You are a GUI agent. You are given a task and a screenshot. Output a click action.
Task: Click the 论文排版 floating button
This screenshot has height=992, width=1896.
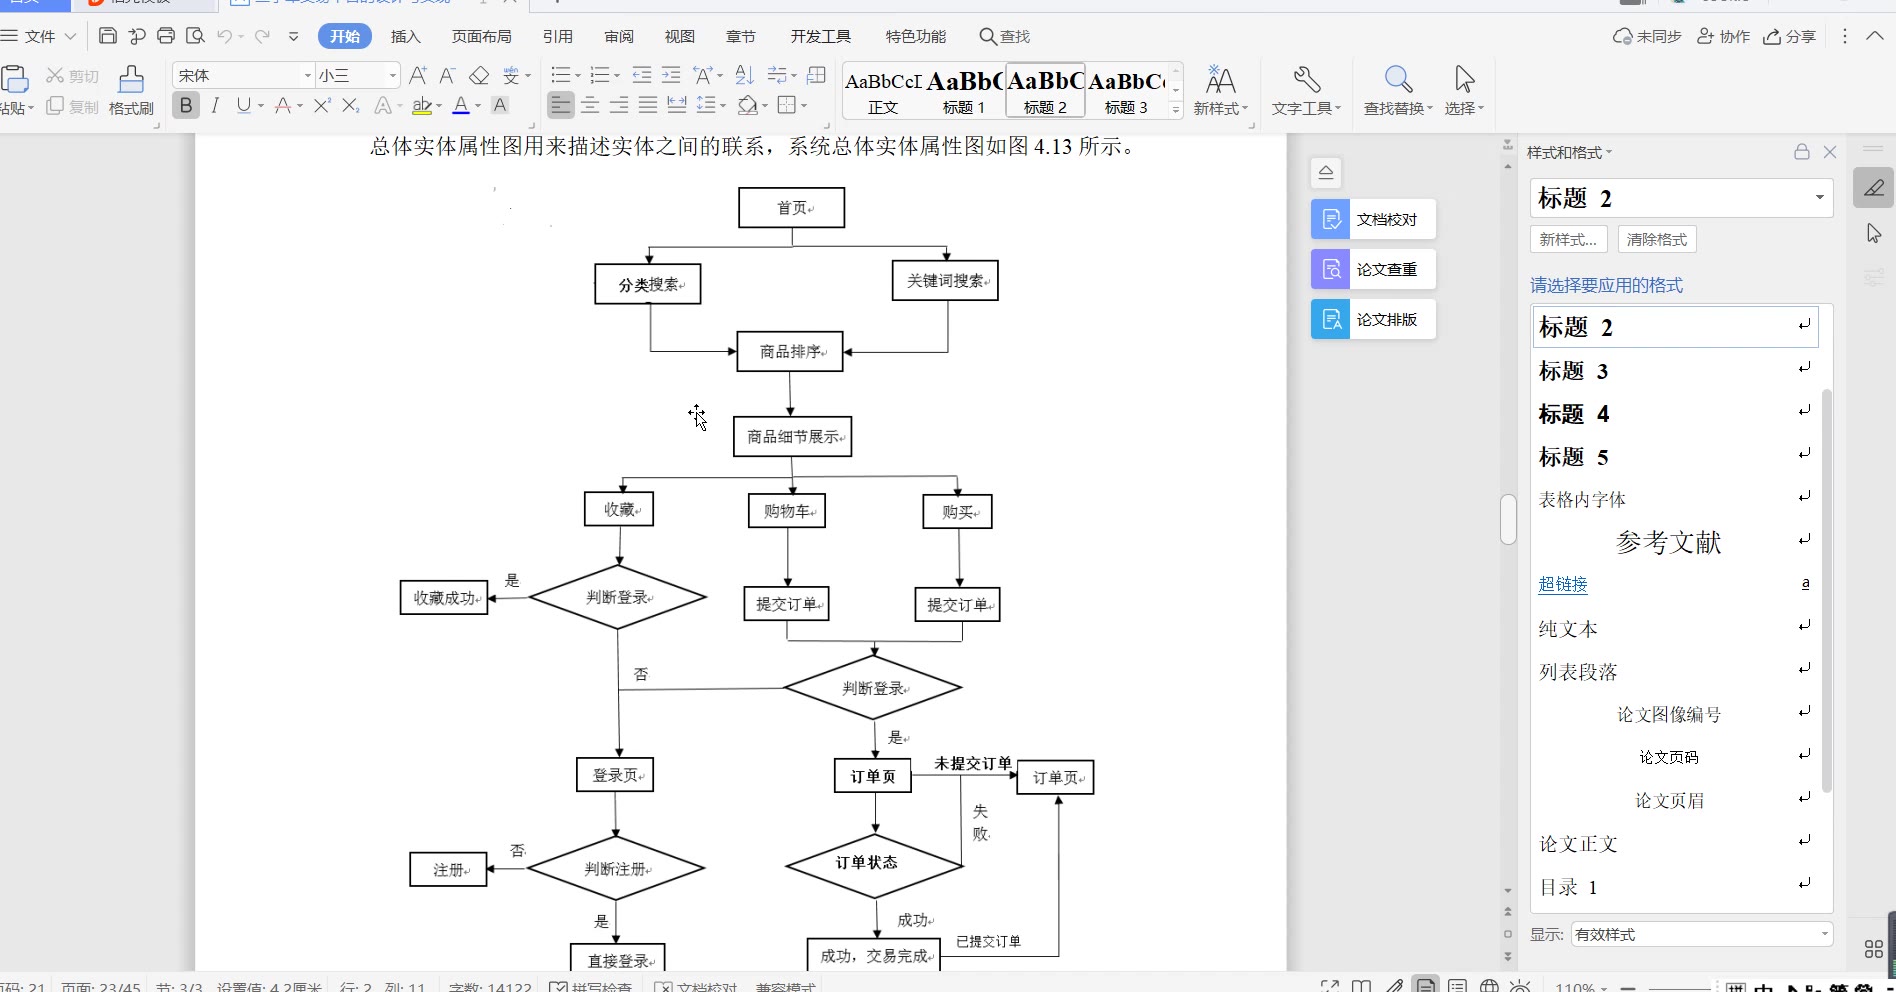coord(1373,319)
